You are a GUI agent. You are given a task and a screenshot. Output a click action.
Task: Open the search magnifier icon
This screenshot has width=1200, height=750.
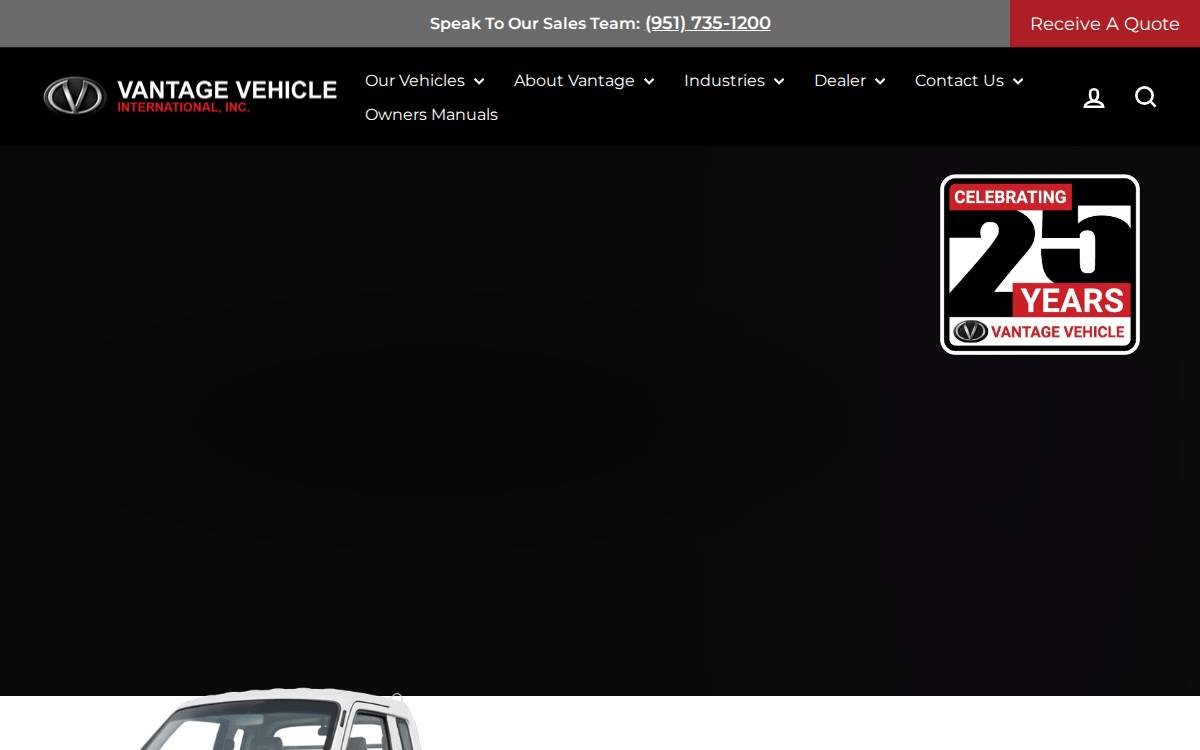tap(1146, 97)
